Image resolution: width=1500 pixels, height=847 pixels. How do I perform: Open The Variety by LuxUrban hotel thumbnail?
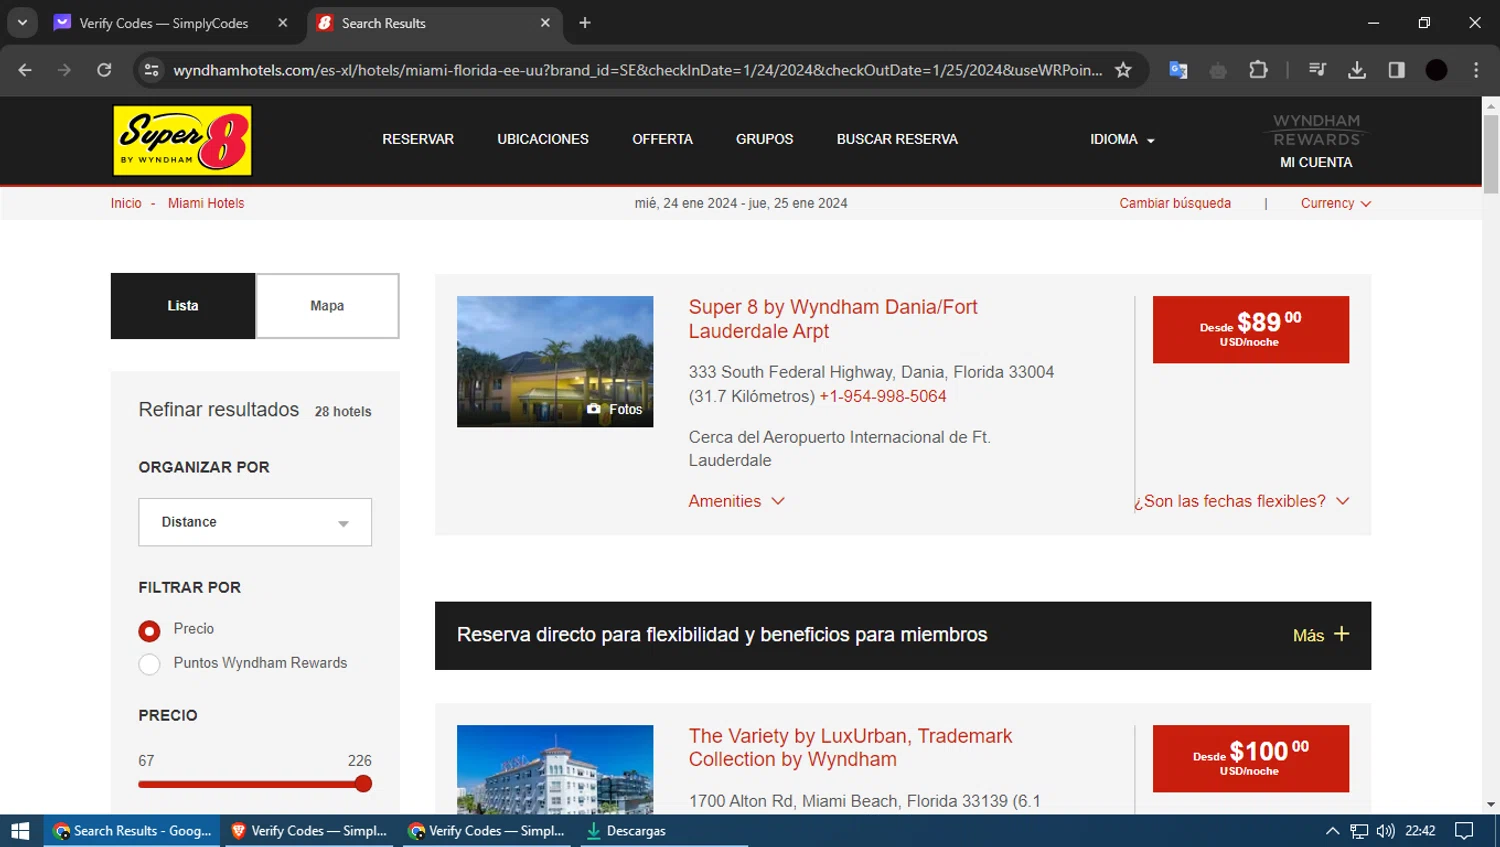(555, 769)
